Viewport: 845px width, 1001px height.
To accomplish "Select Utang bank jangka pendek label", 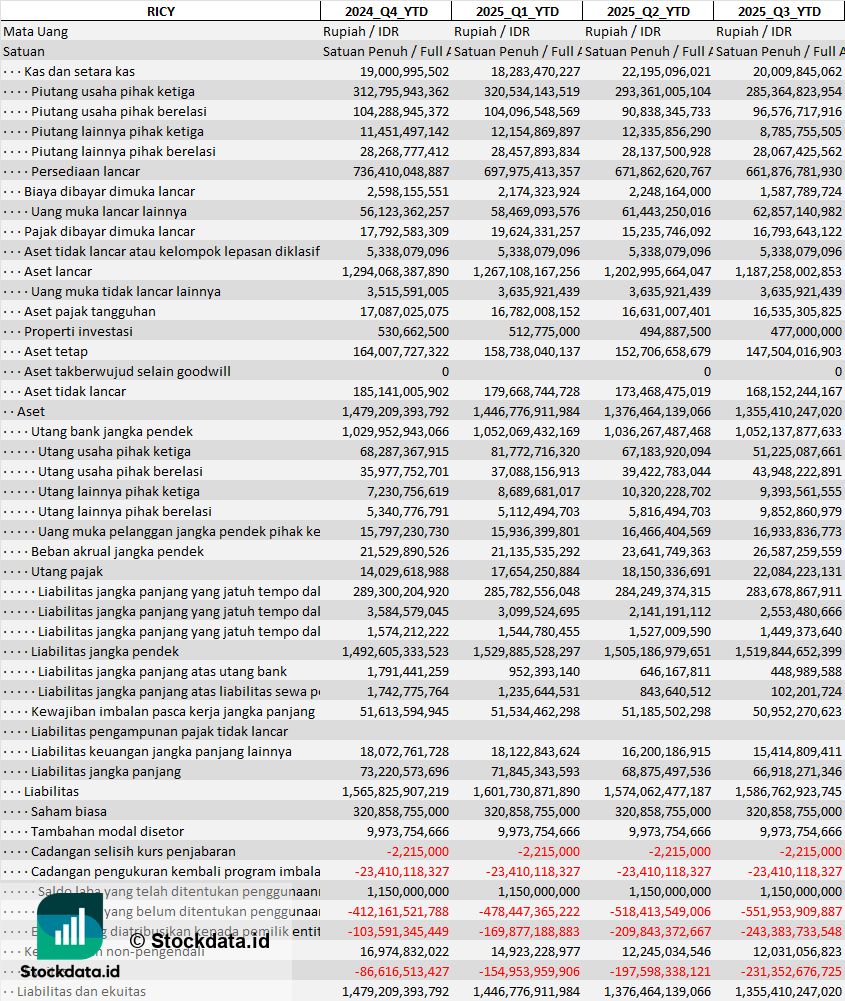I will tap(112, 432).
